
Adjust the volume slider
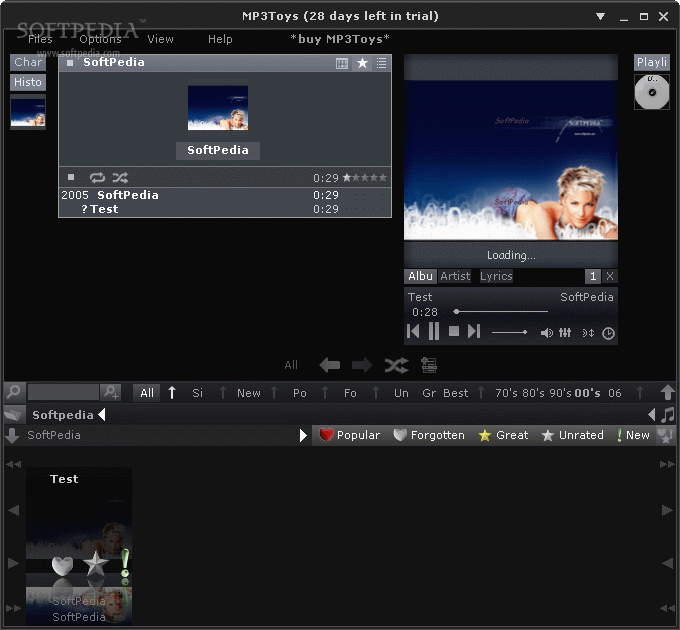click(510, 333)
